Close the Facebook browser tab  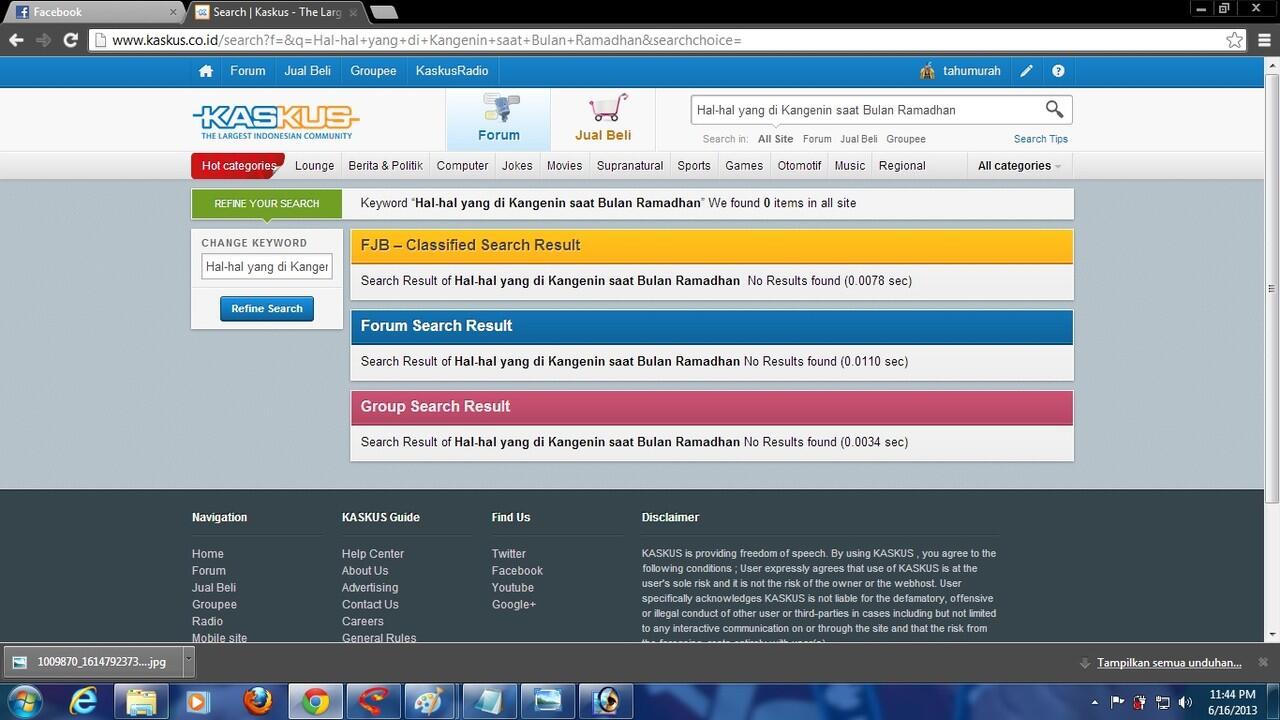[174, 13]
